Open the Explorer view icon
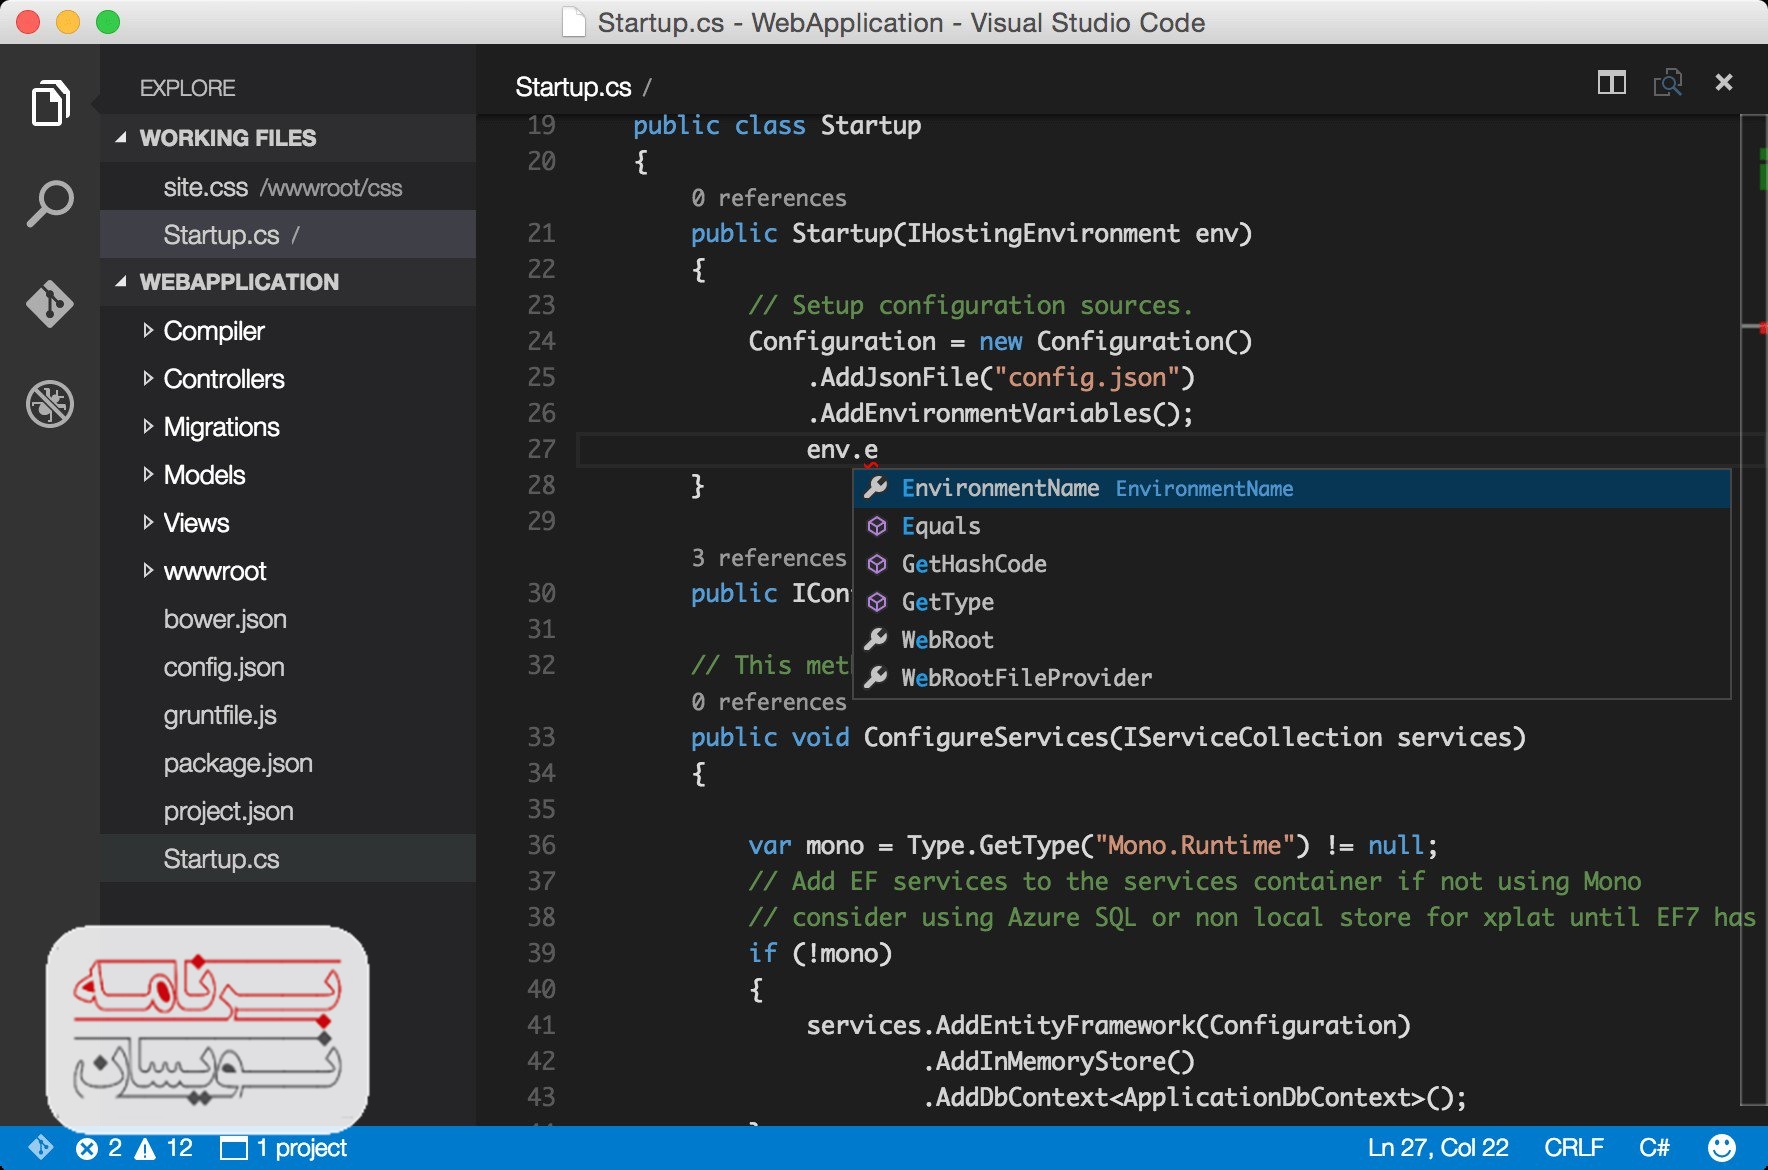 click(x=50, y=103)
